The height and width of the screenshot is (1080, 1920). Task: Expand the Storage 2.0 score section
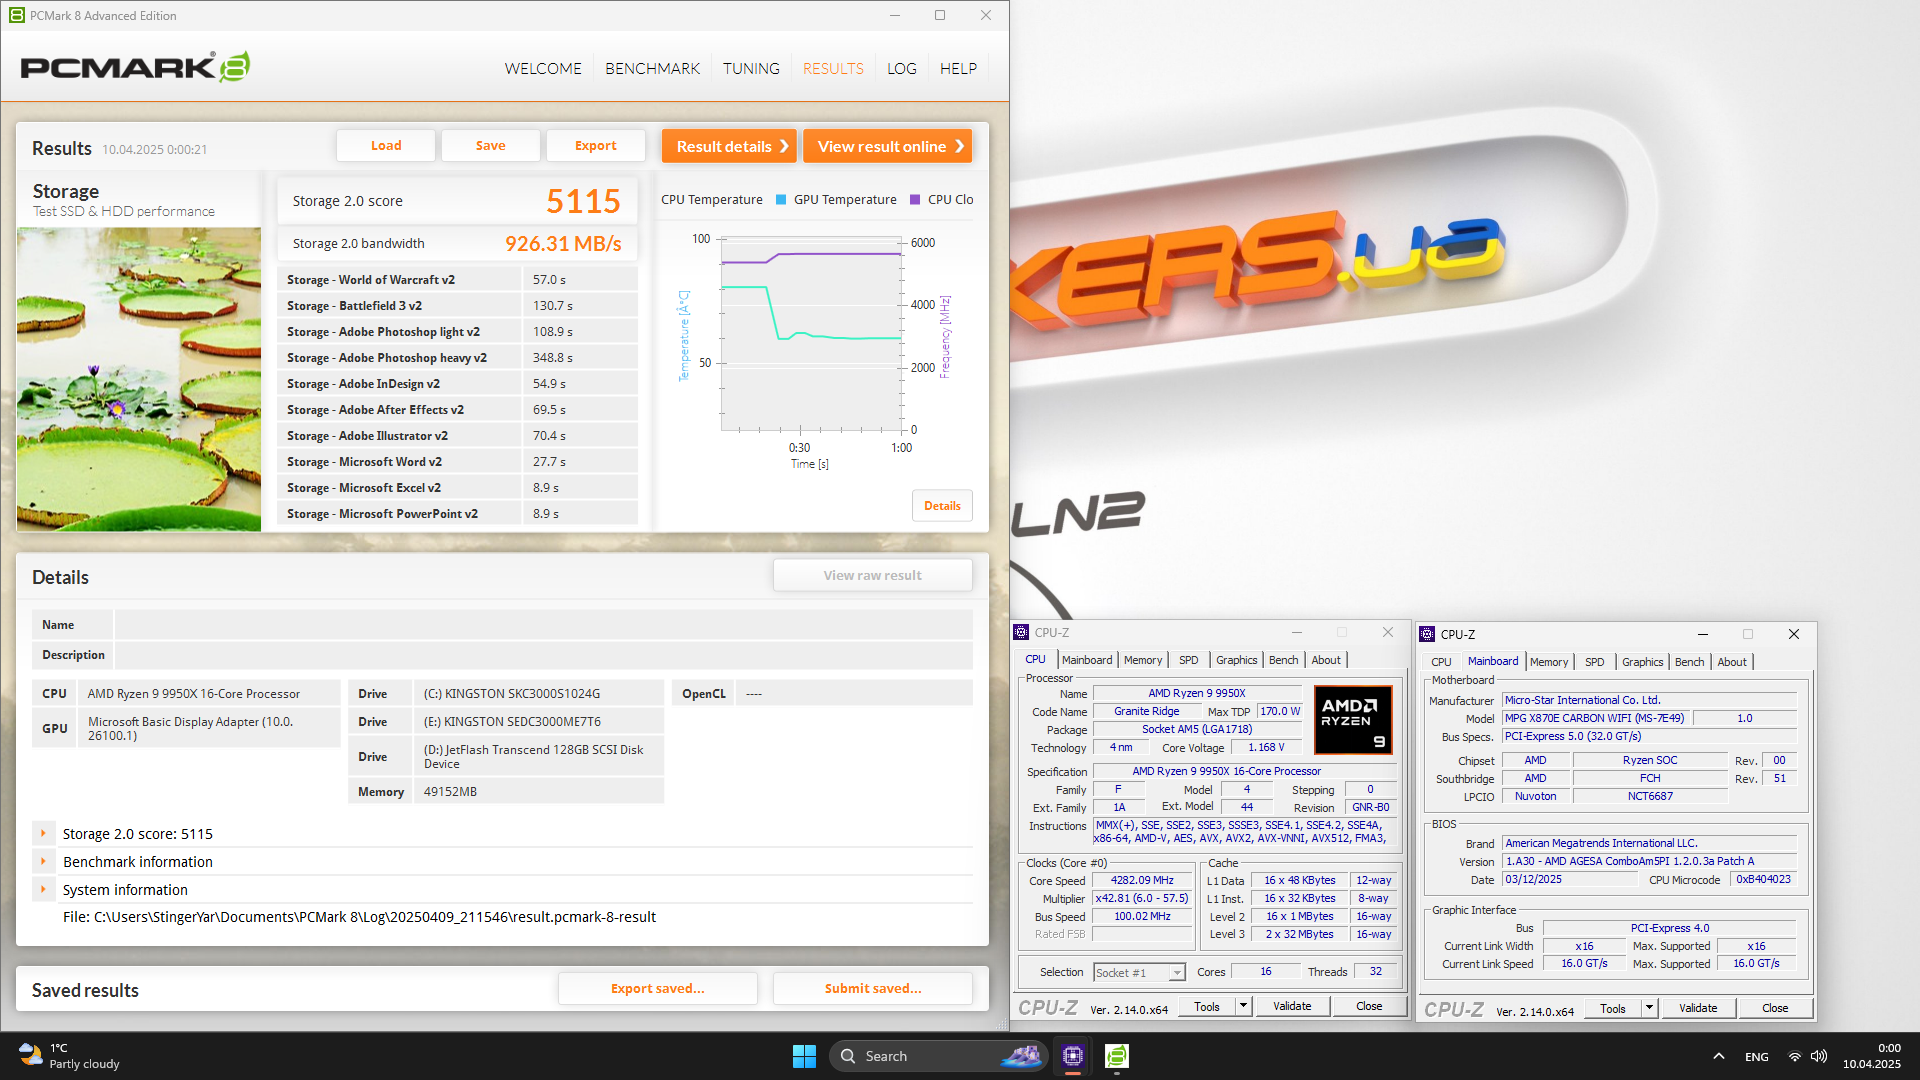click(43, 833)
